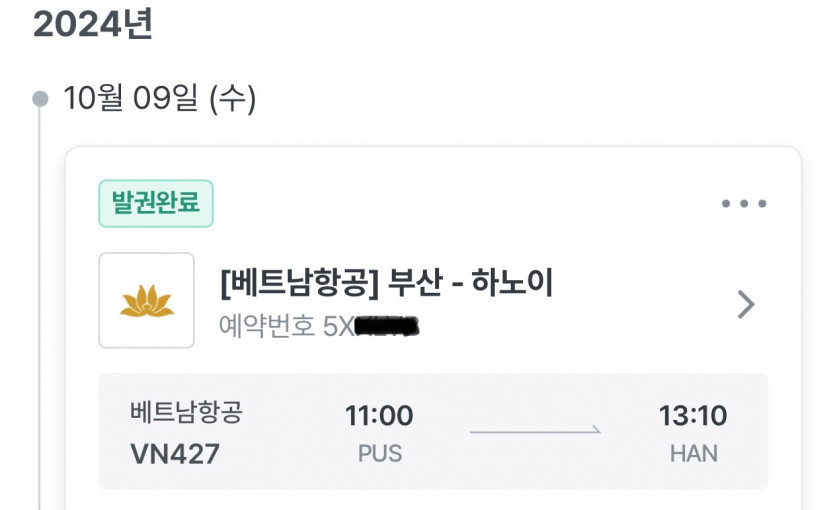Image resolution: width=835 pixels, height=510 pixels.
Task: Click the Vietnam Airlines lotus logo
Action: [147, 301]
